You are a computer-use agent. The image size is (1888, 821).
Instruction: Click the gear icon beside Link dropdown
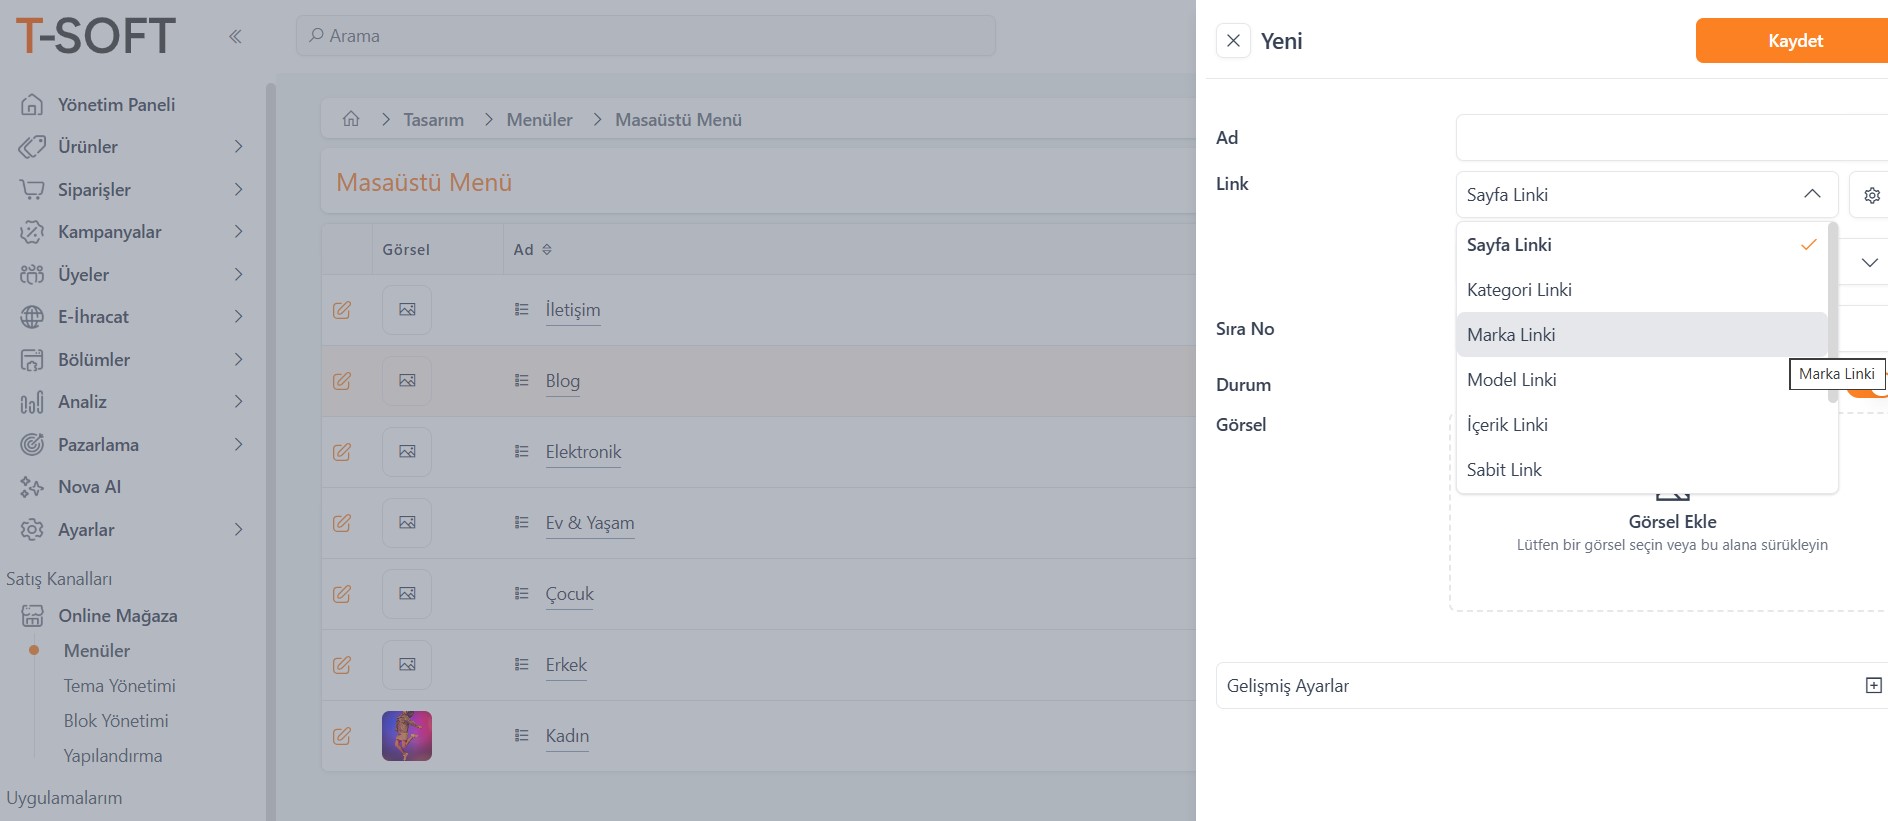click(1871, 195)
